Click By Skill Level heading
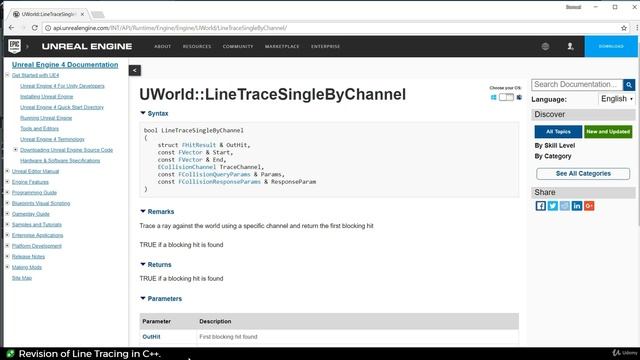Viewport: 640px width, 360px height. (x=555, y=145)
